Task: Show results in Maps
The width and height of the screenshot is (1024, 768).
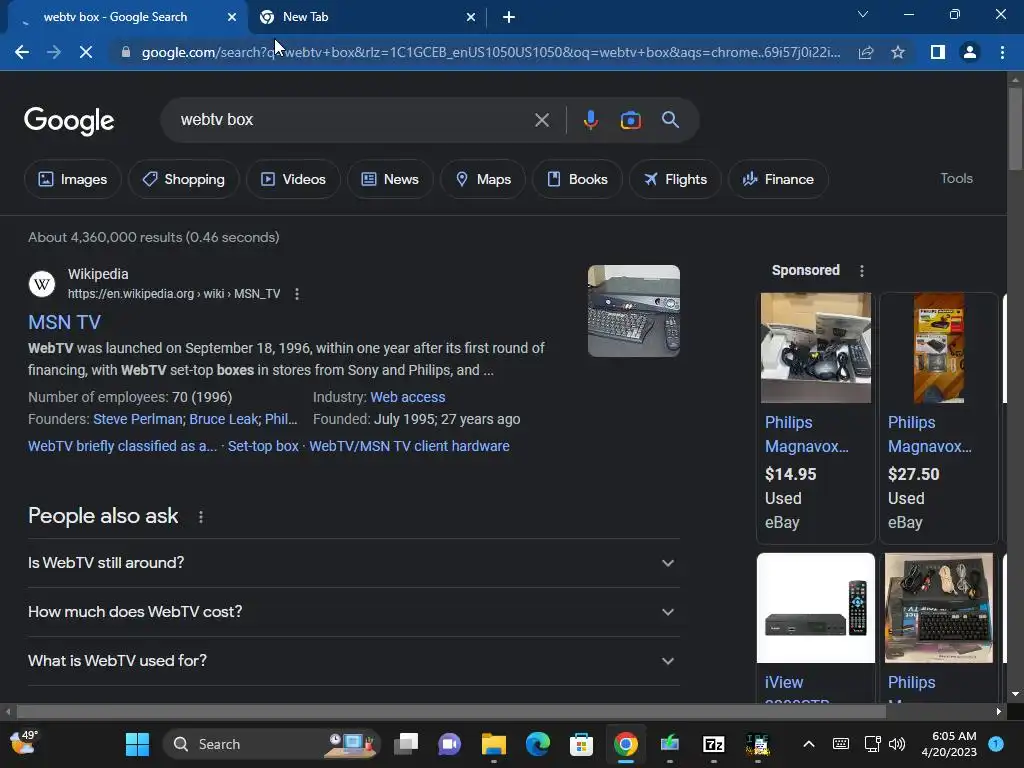Action: click(483, 179)
